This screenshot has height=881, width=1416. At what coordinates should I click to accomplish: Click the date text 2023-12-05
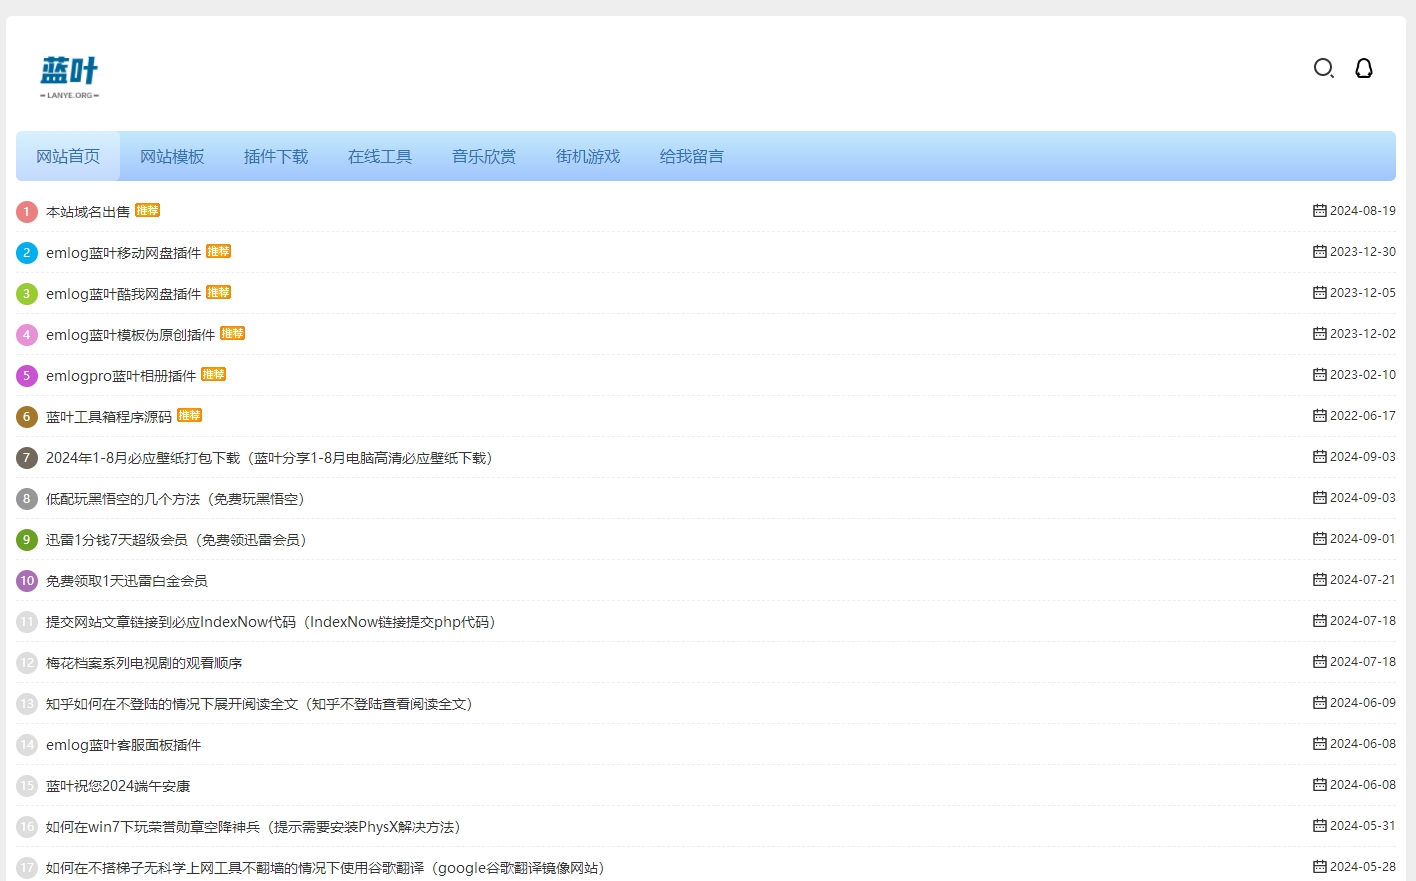(1363, 293)
